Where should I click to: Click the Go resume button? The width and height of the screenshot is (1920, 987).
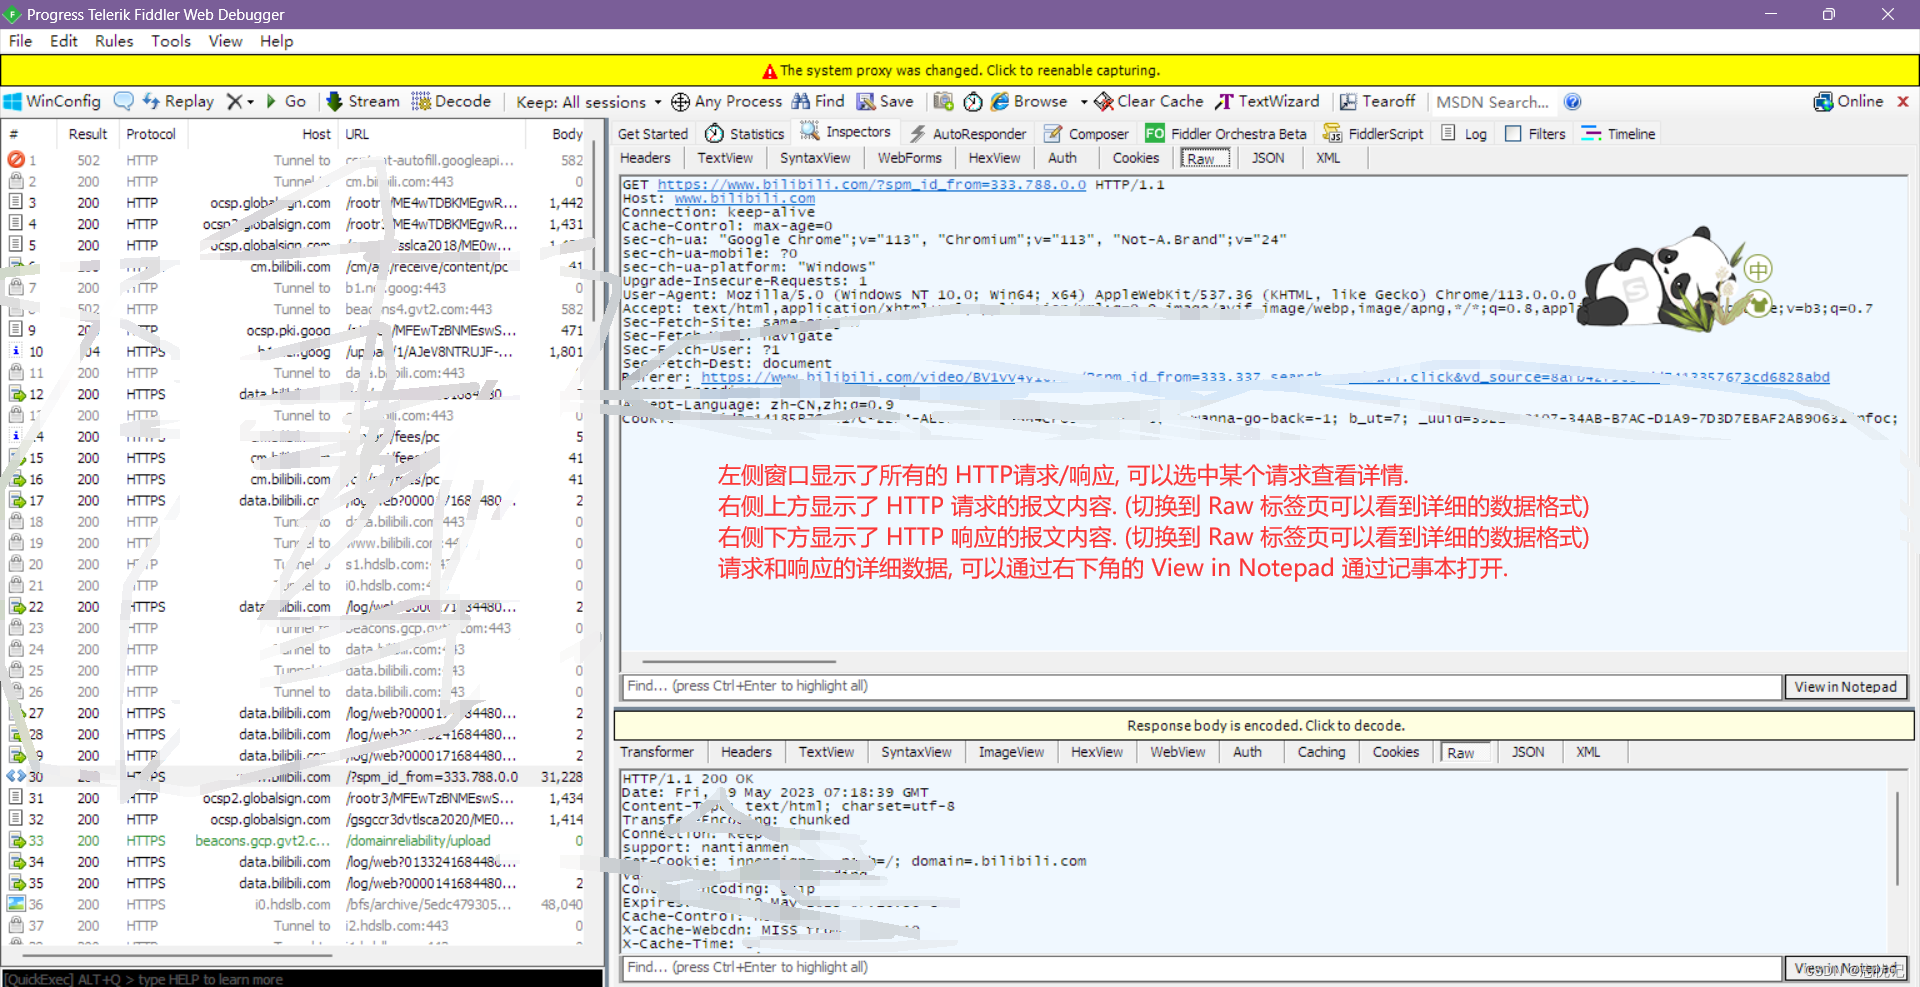pos(286,102)
